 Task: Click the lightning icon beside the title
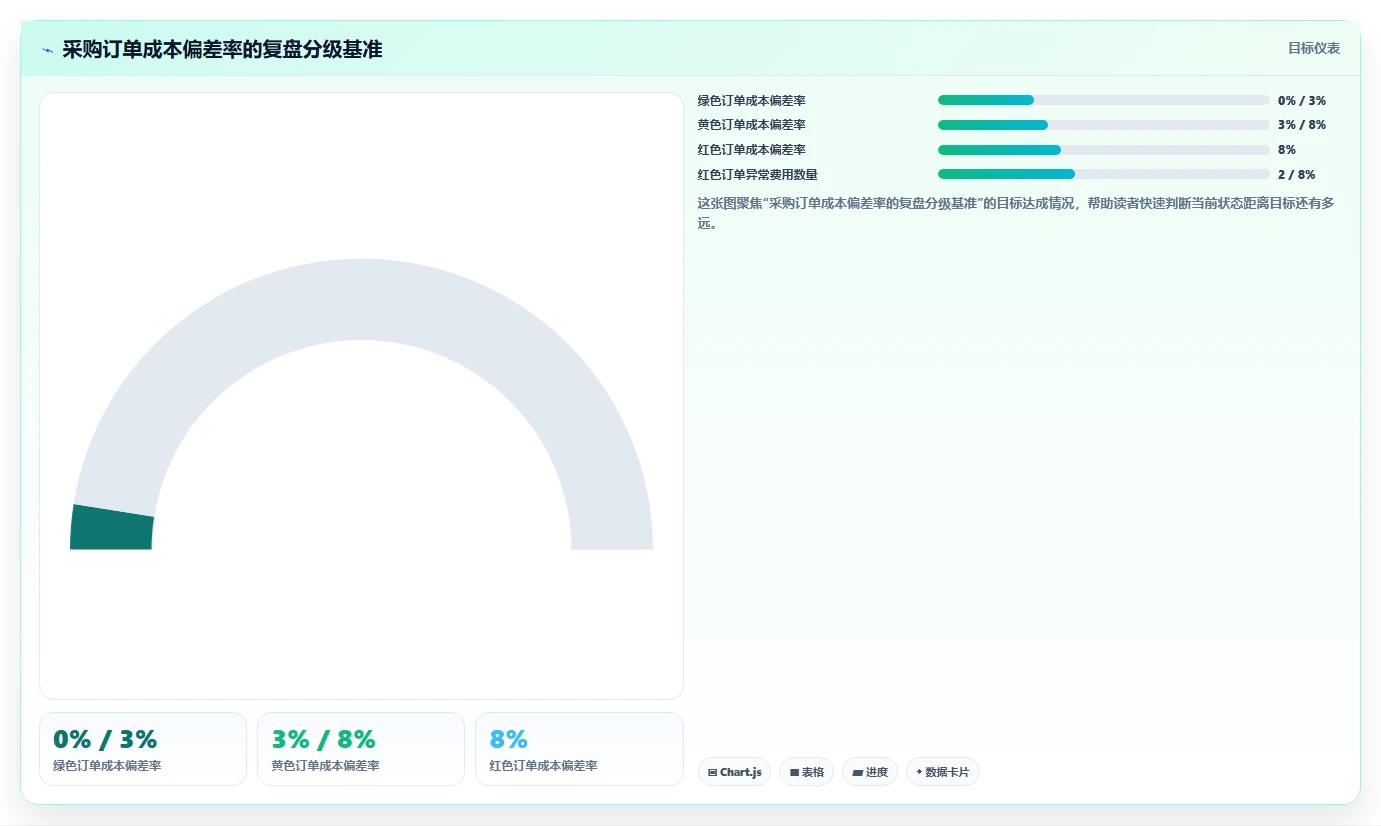pos(47,50)
